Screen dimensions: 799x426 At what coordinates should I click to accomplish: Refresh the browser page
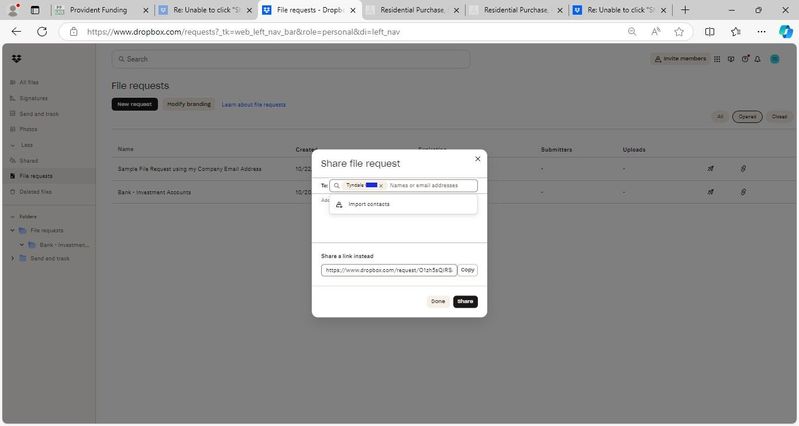(x=42, y=32)
